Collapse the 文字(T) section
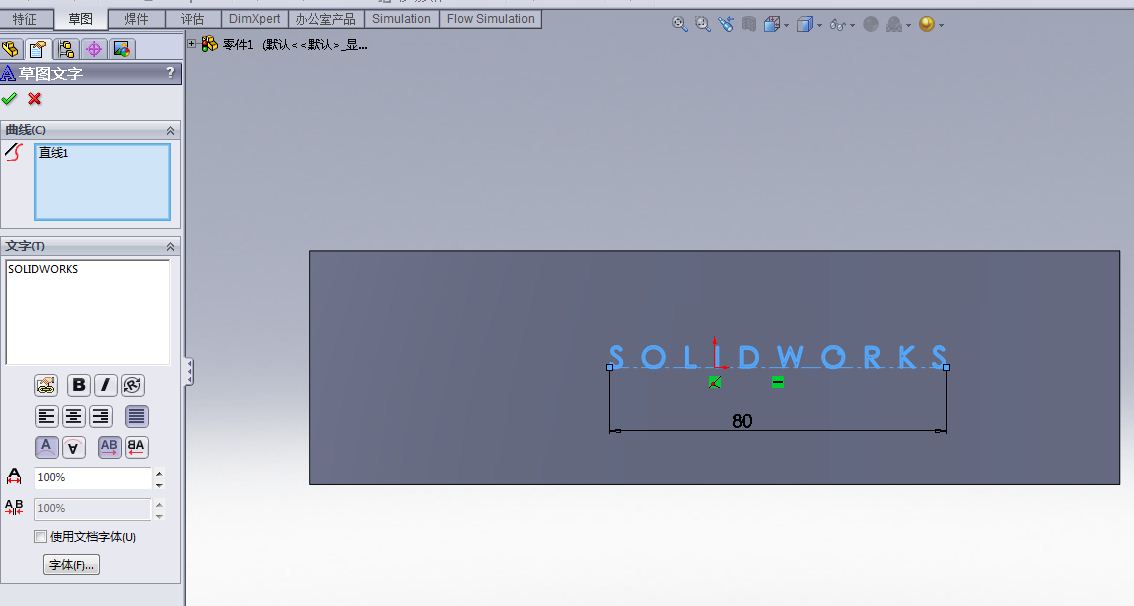The height and width of the screenshot is (606, 1134). coord(171,247)
